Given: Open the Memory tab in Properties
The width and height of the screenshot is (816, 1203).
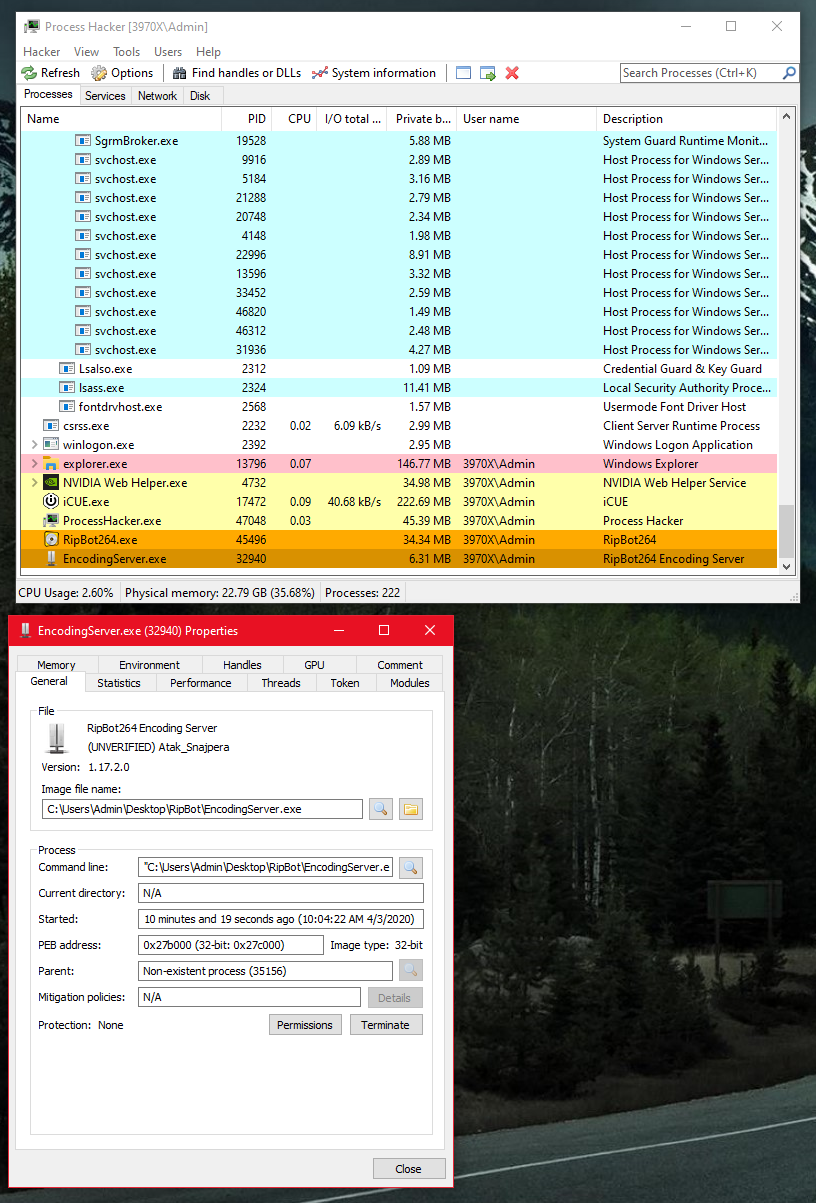Looking at the screenshot, I should click(56, 665).
